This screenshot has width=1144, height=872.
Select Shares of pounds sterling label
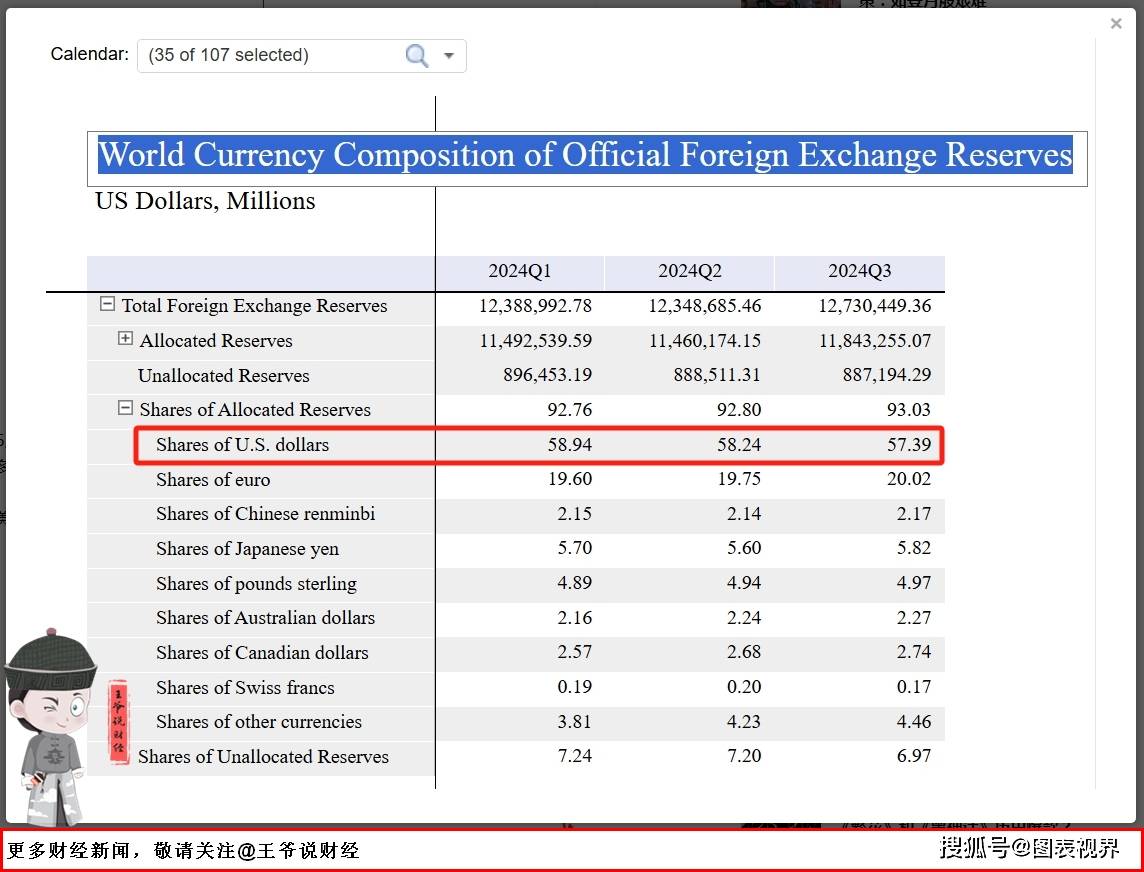[256, 584]
